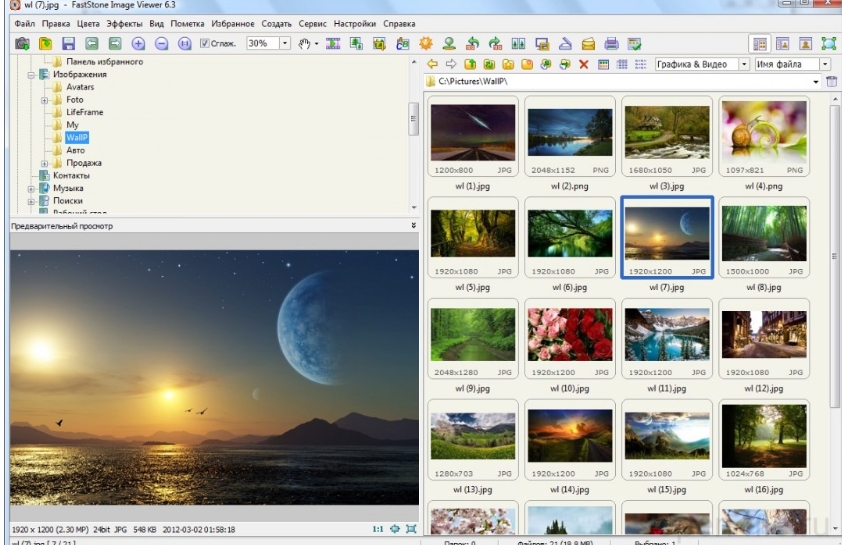
Task: Click the Email envelope icon
Action: pos(588,43)
